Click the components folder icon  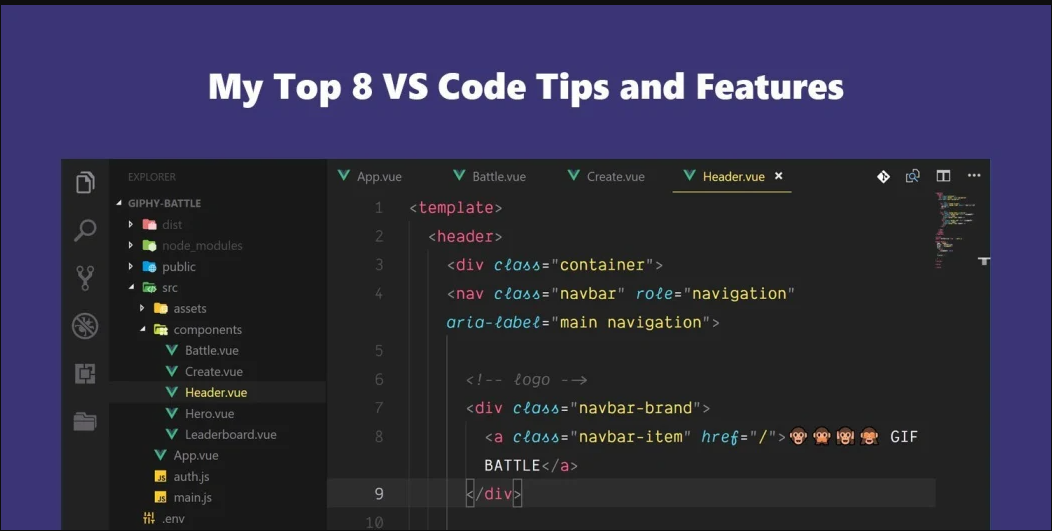pyautogui.click(x=161, y=330)
